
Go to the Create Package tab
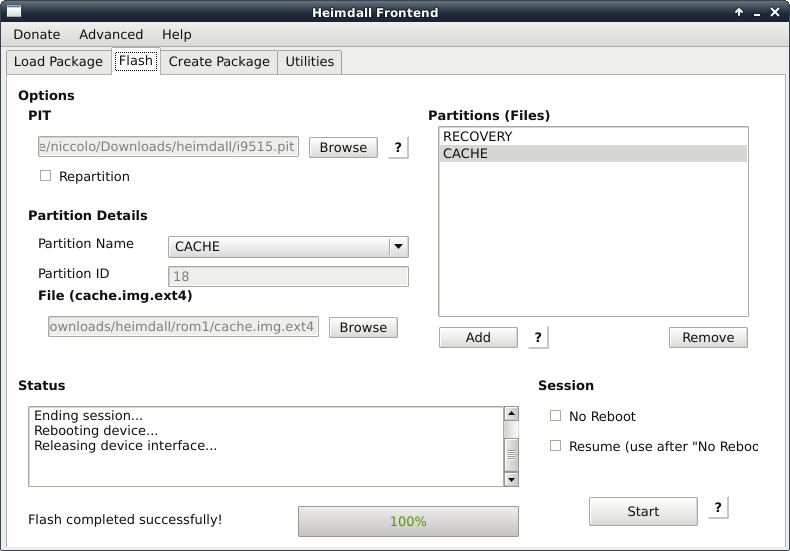pos(219,61)
